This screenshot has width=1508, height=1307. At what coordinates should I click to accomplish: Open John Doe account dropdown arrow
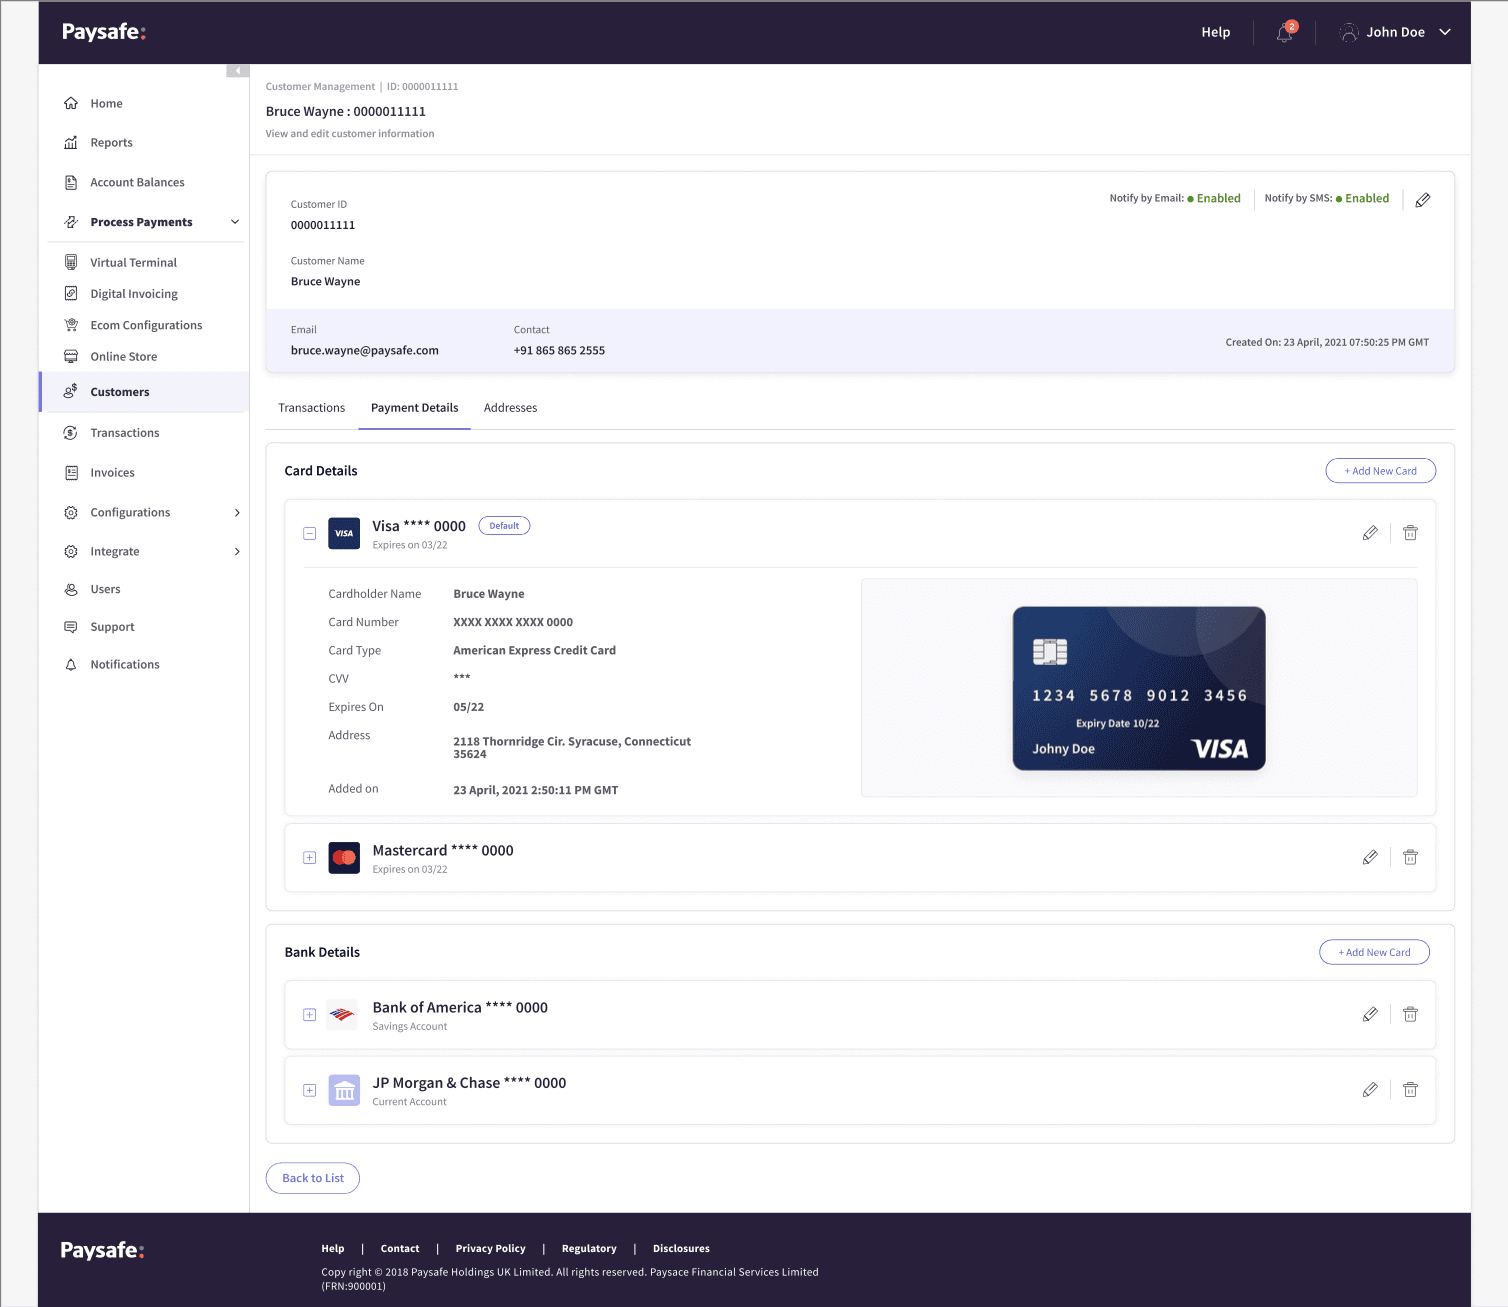(1445, 32)
